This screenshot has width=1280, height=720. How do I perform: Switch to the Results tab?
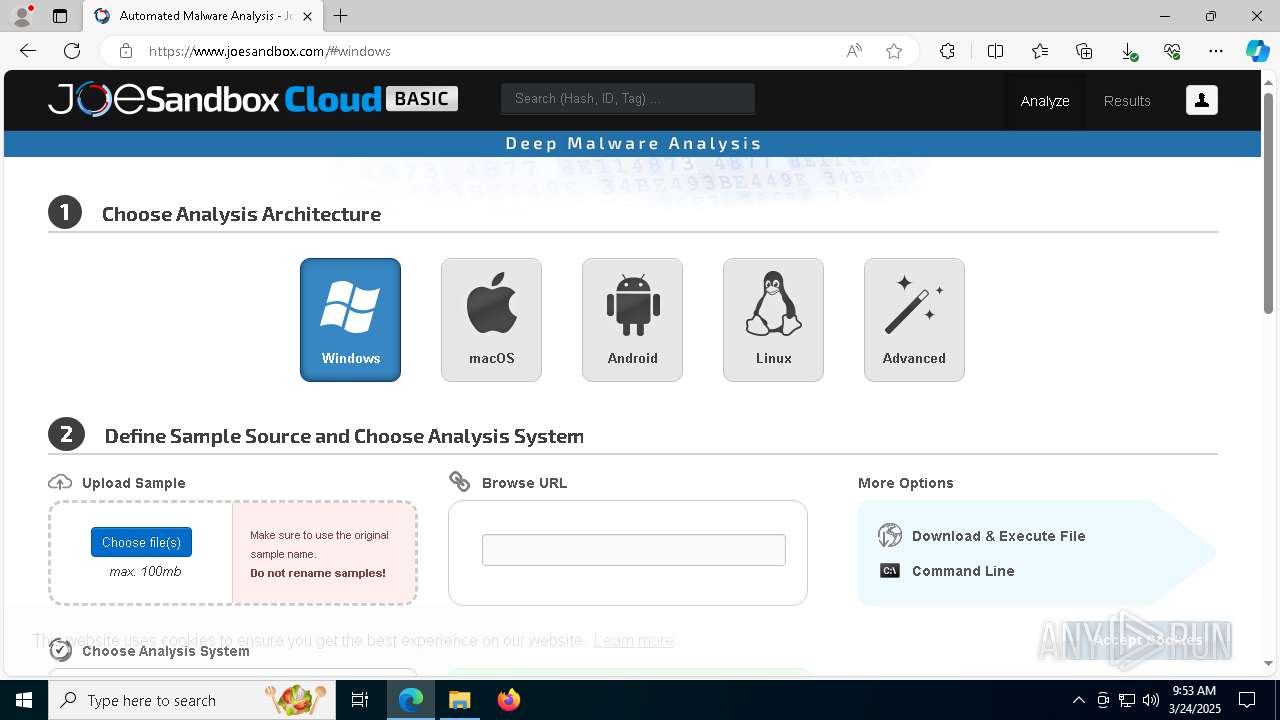(1127, 101)
